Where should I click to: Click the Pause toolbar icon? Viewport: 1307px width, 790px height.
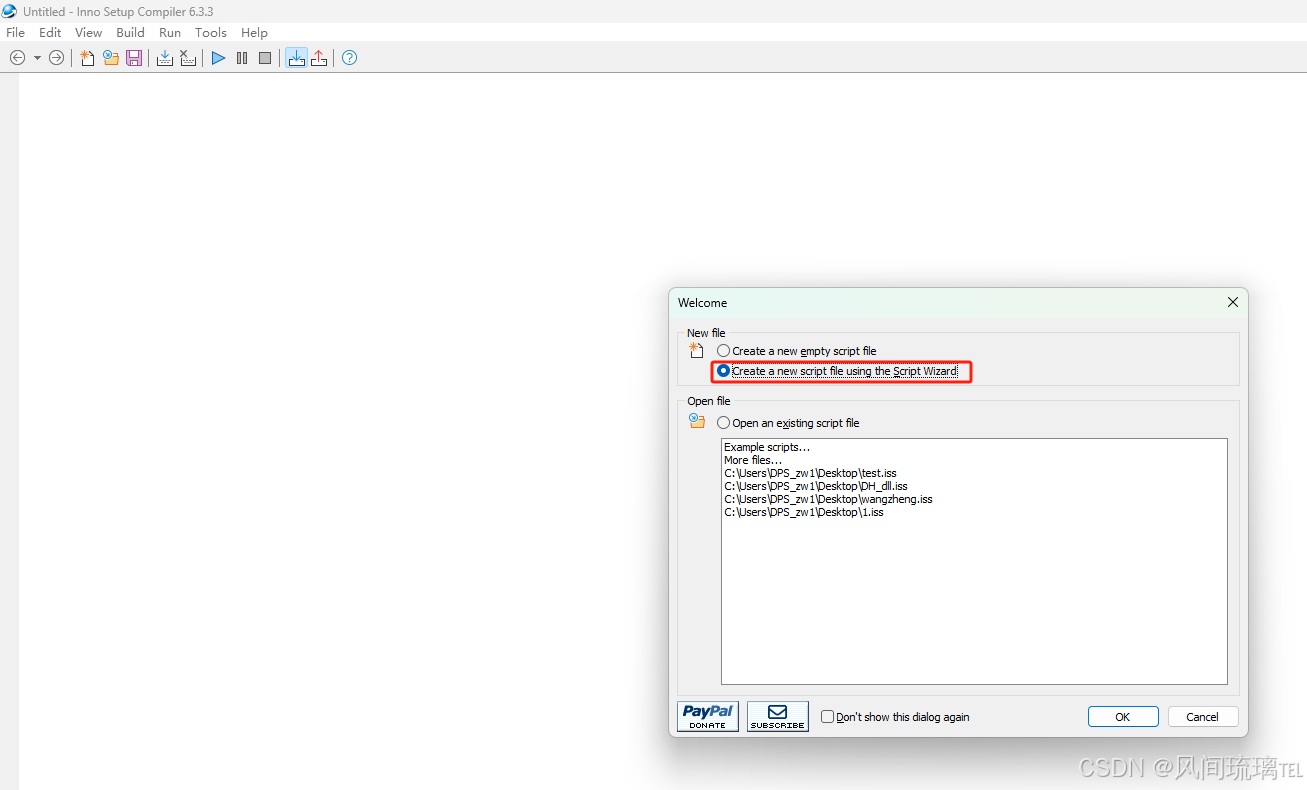pos(242,58)
